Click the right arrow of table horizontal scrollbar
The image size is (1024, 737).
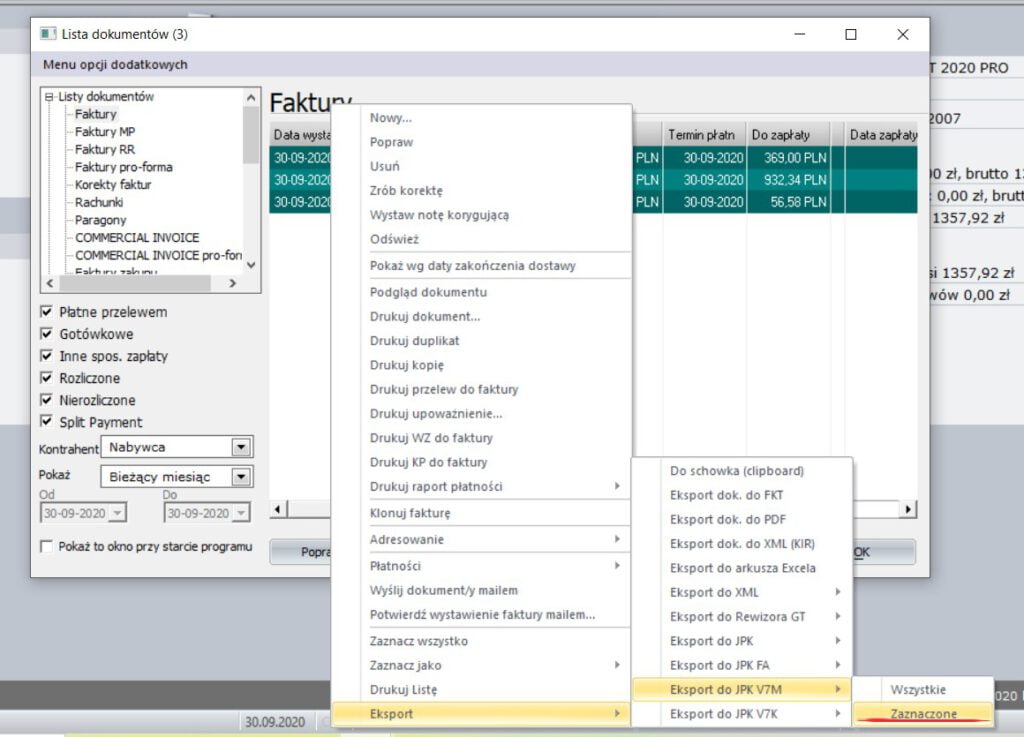tap(908, 510)
